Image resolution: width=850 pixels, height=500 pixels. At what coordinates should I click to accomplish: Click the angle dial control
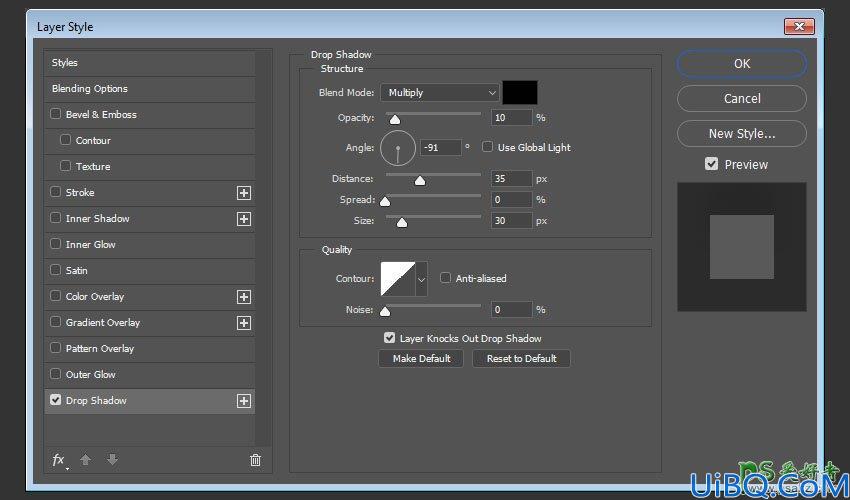(x=398, y=148)
